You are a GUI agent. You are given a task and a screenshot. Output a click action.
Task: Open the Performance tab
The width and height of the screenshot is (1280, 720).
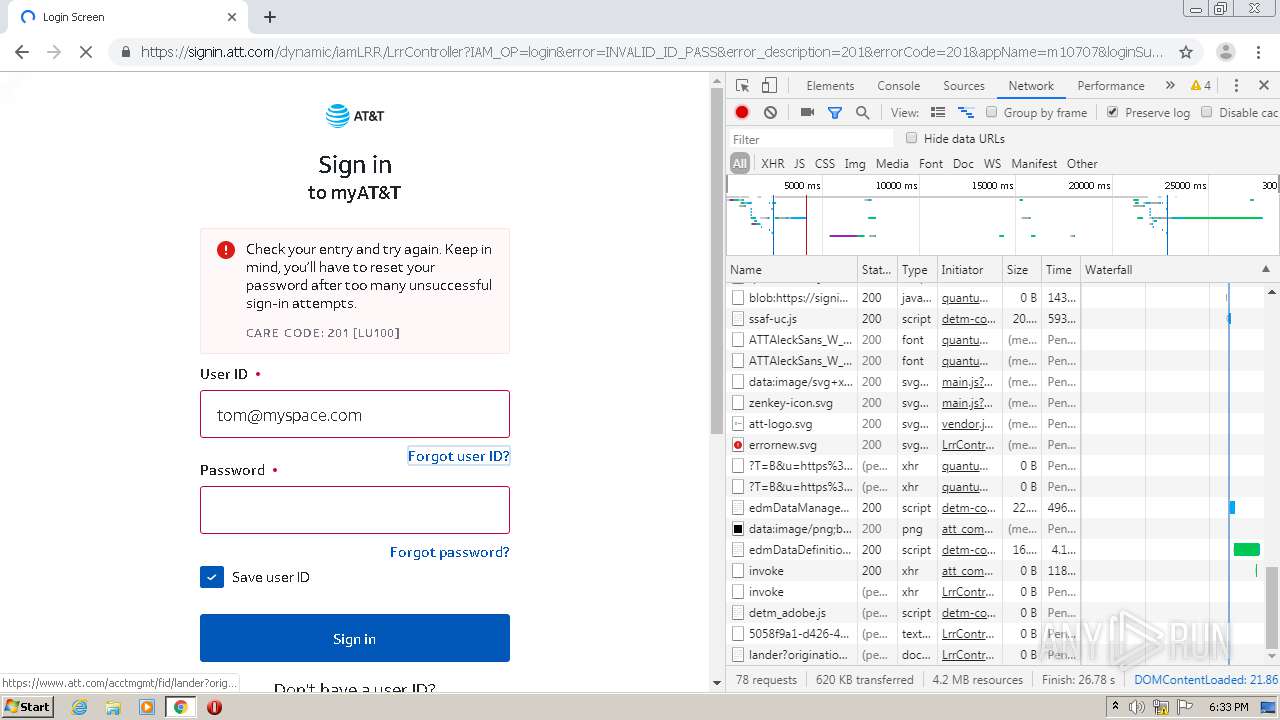(x=1110, y=86)
